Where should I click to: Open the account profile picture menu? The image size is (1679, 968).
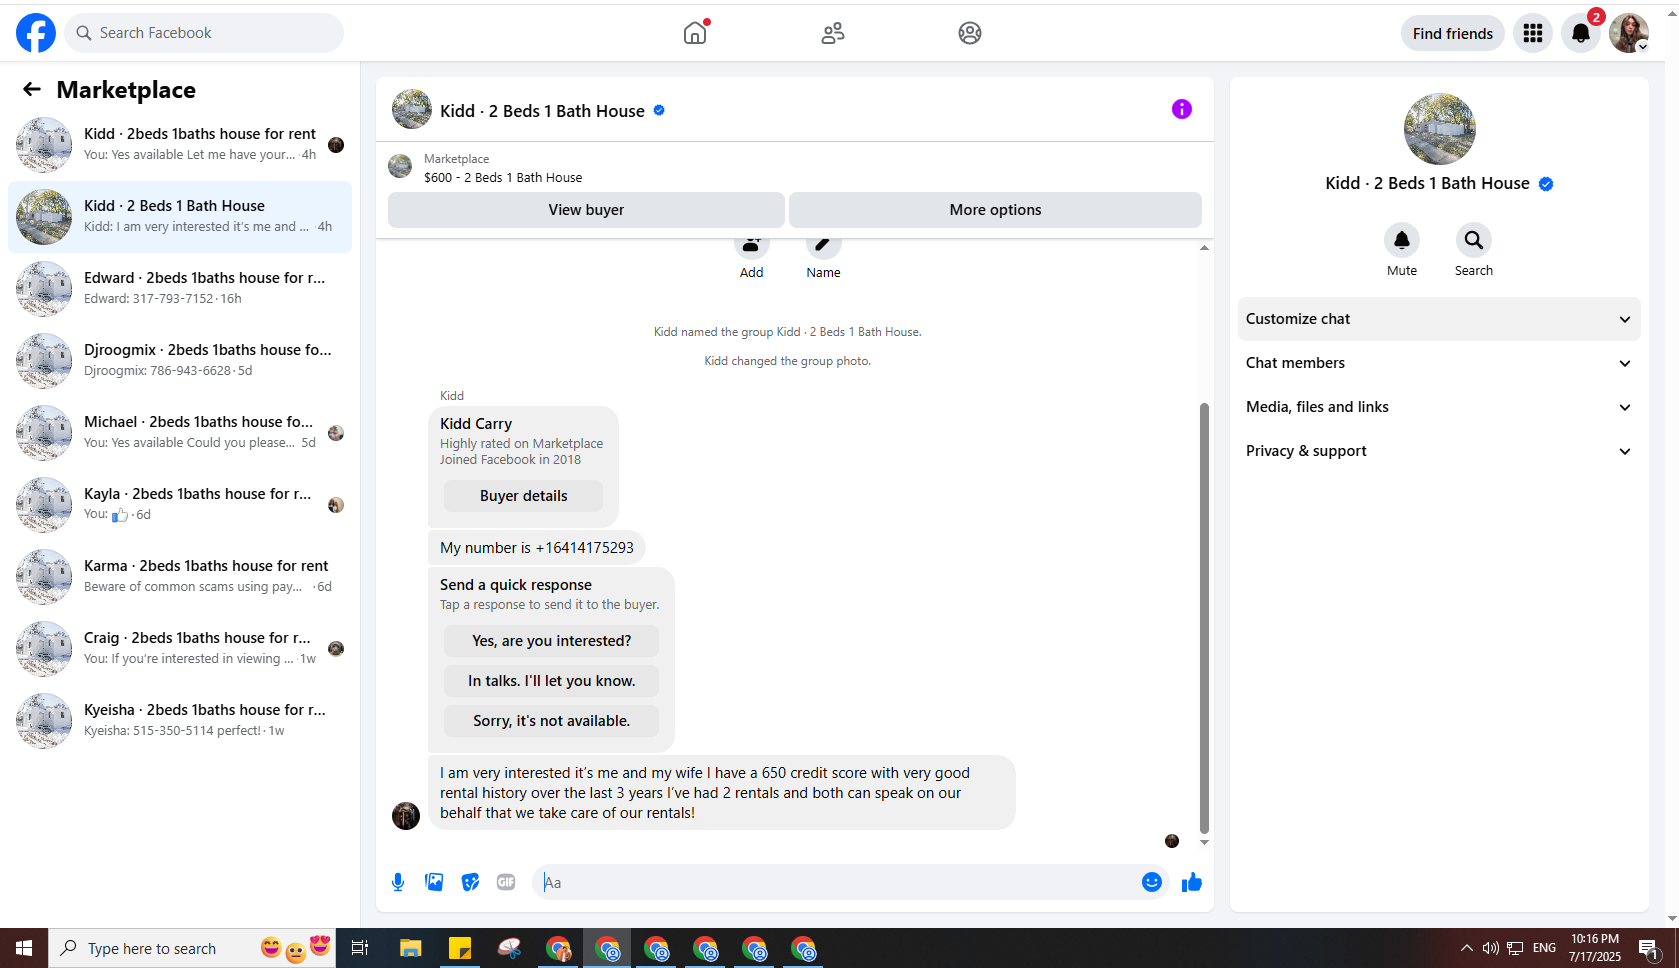tap(1629, 33)
